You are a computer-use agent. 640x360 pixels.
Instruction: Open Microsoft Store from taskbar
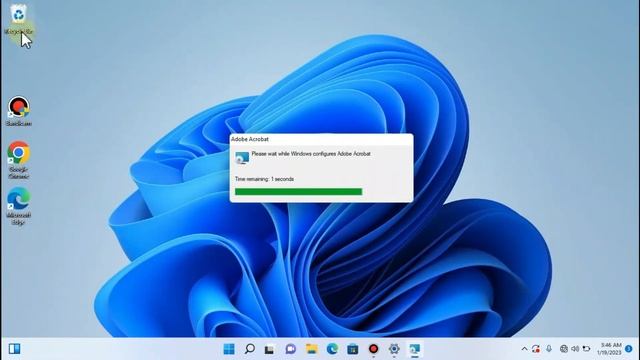pyautogui.click(x=353, y=349)
